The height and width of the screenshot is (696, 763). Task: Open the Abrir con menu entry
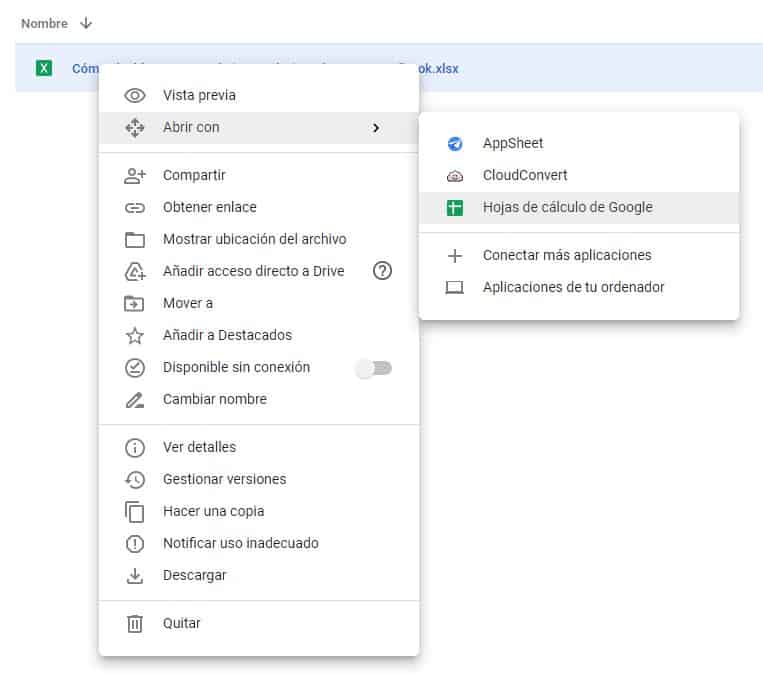(x=259, y=128)
